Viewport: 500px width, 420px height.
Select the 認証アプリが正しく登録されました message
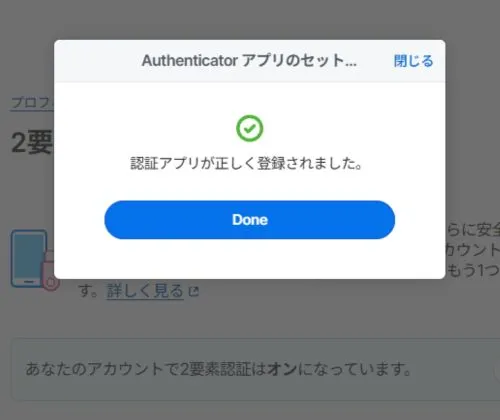(x=246, y=164)
